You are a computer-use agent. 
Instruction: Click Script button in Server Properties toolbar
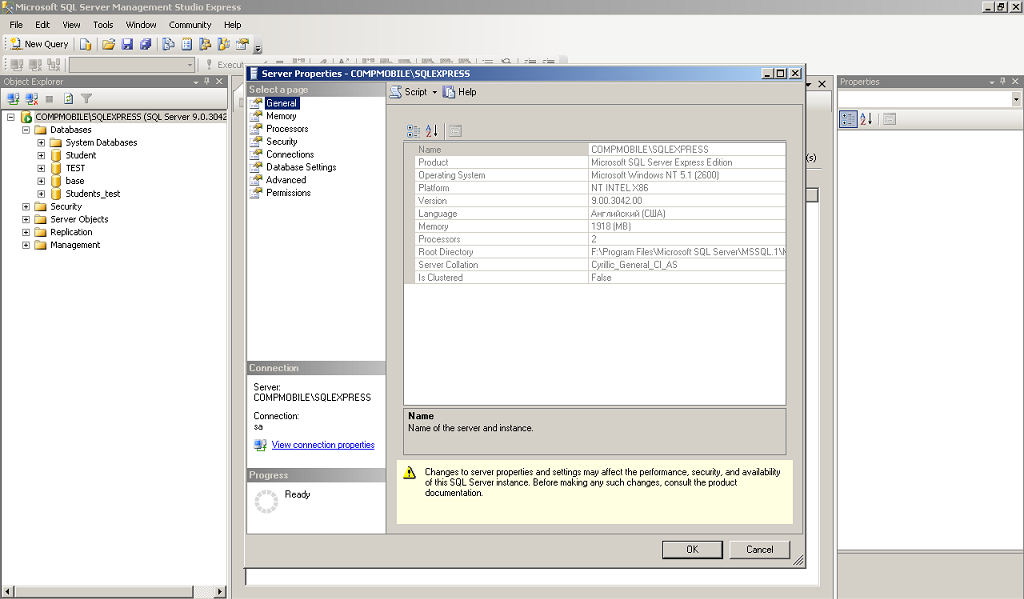[x=409, y=92]
